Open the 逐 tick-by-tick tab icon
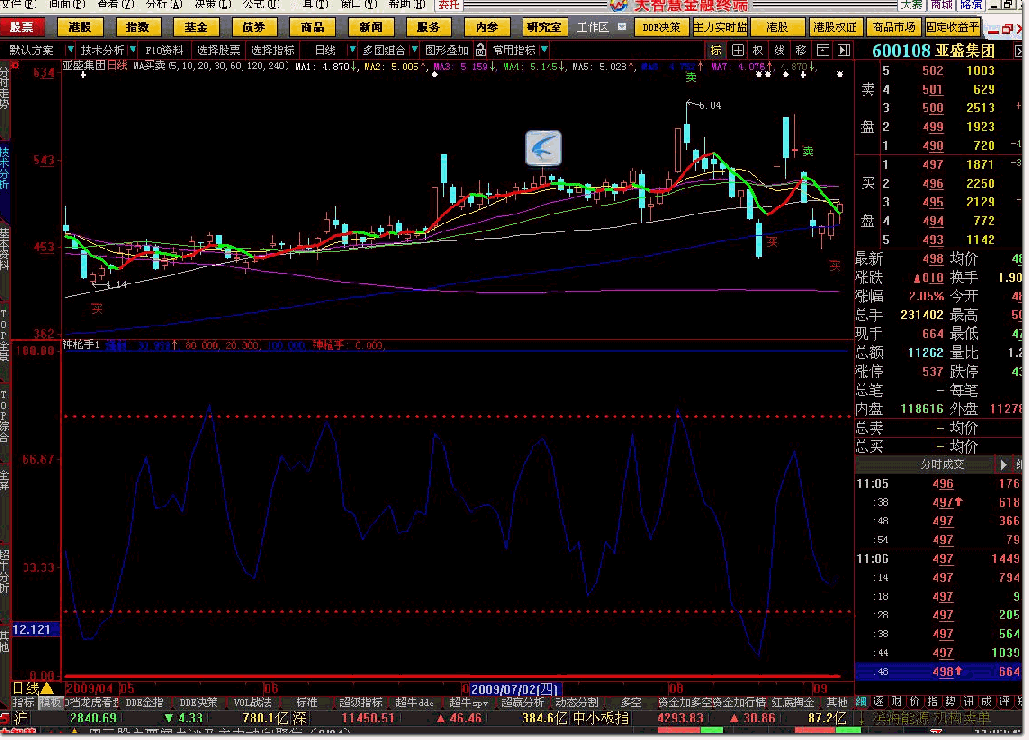1029x740 pixels. pyautogui.click(x=879, y=702)
